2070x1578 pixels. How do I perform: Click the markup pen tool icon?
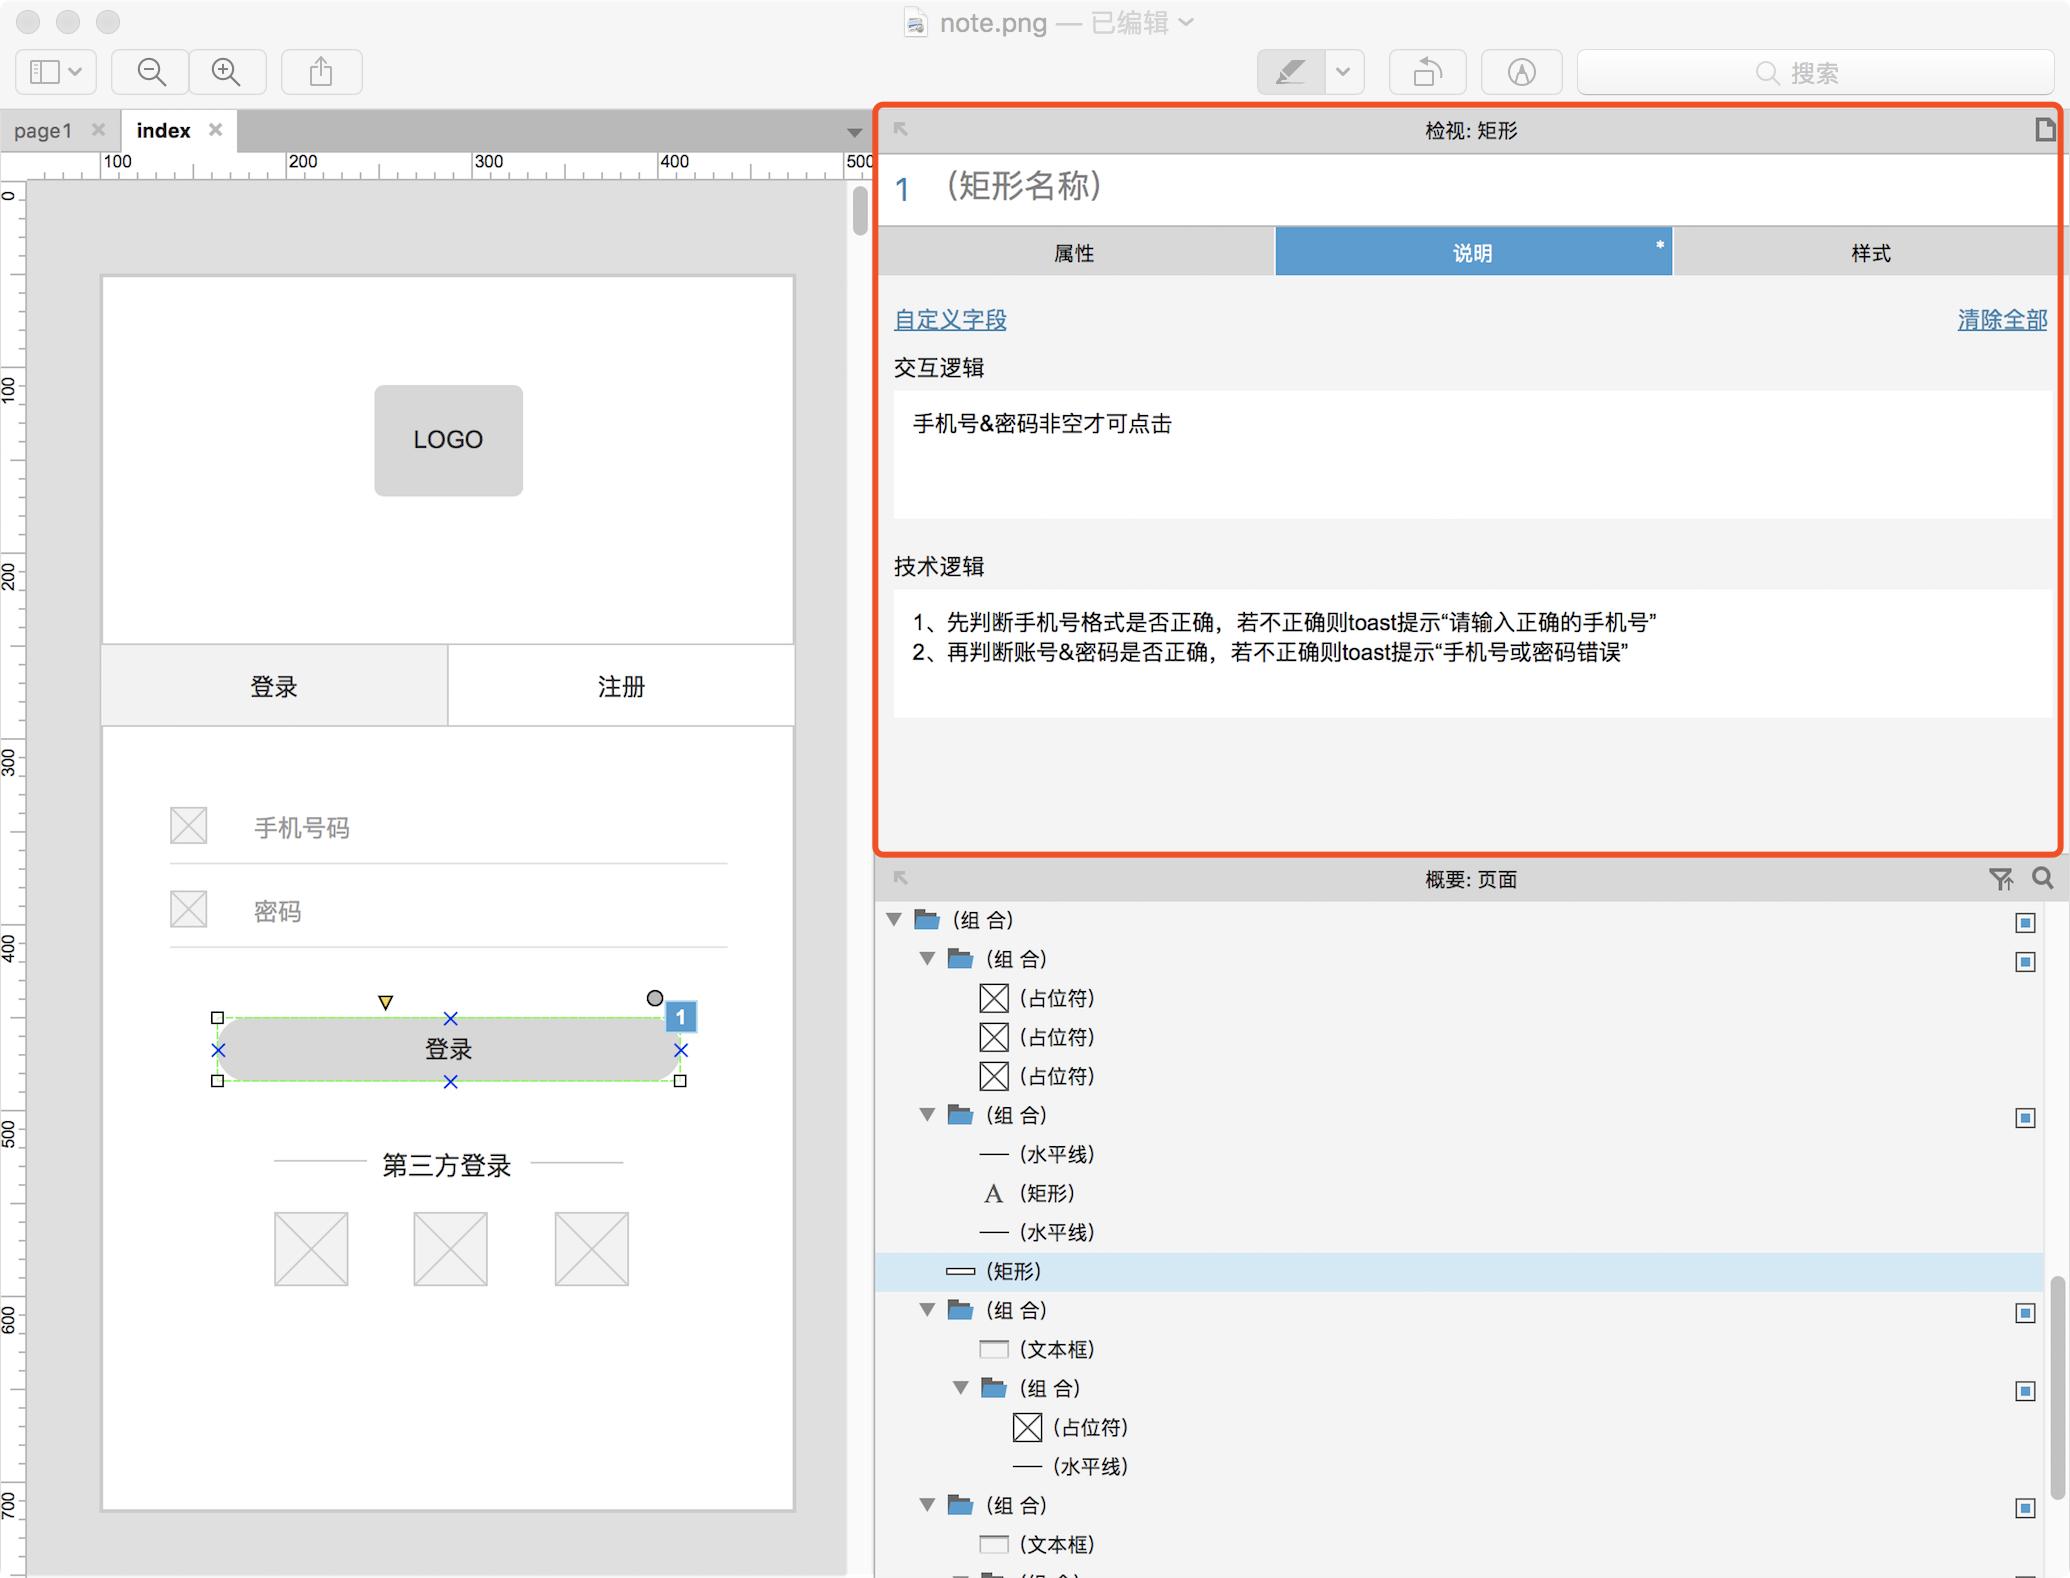[1290, 72]
